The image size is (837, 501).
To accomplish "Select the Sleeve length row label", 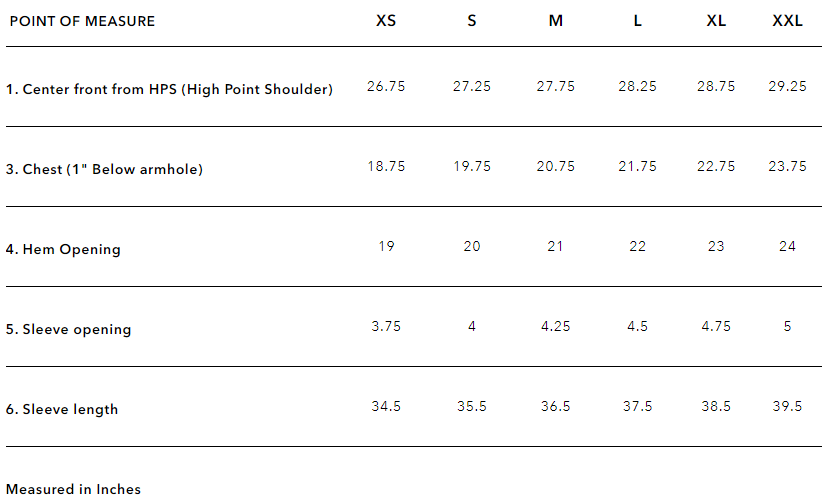I will pos(62,409).
